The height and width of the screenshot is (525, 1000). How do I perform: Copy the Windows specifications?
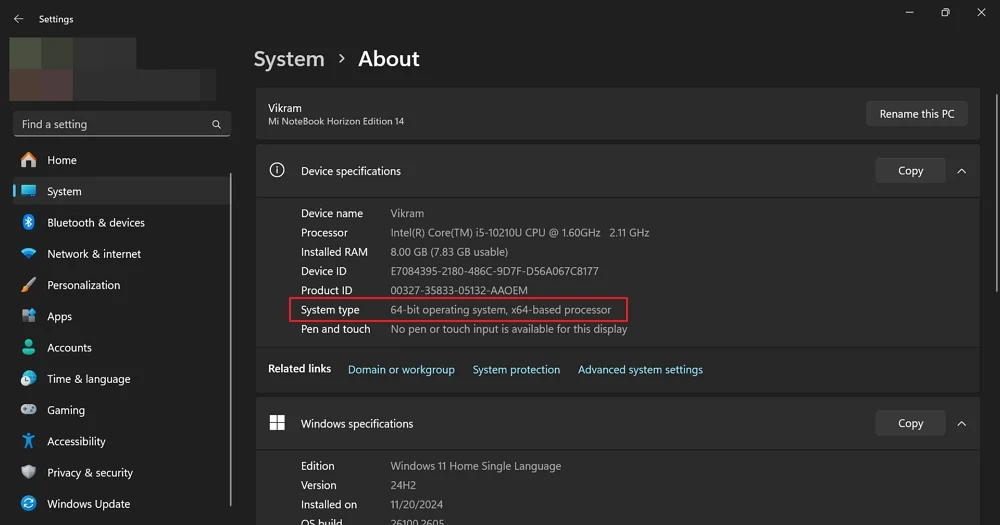(910, 424)
